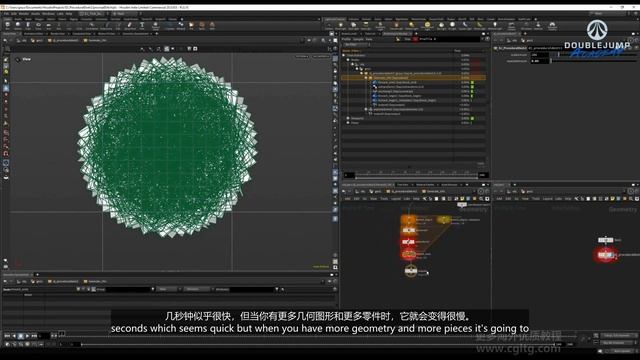
Task: Click geo1 in viewport path bar
Action: pyautogui.click(x=38, y=40)
